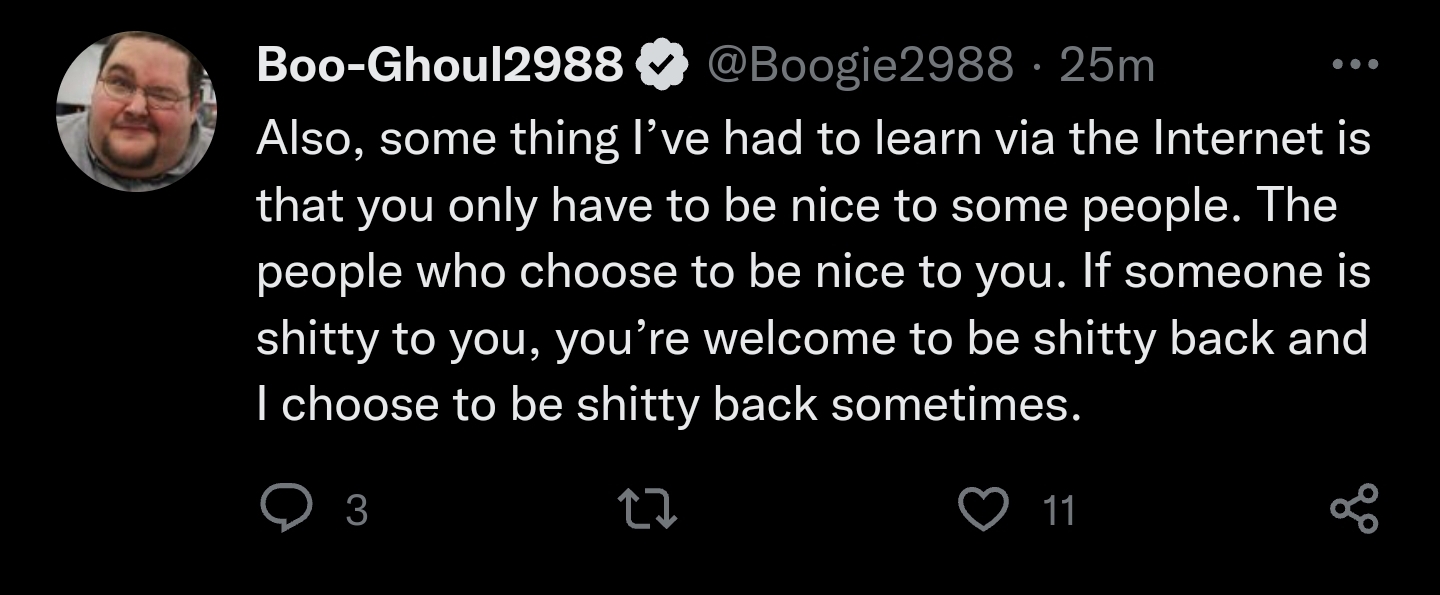
Task: Click the line ending "shitty back sometimes."
Action: pos(670,404)
